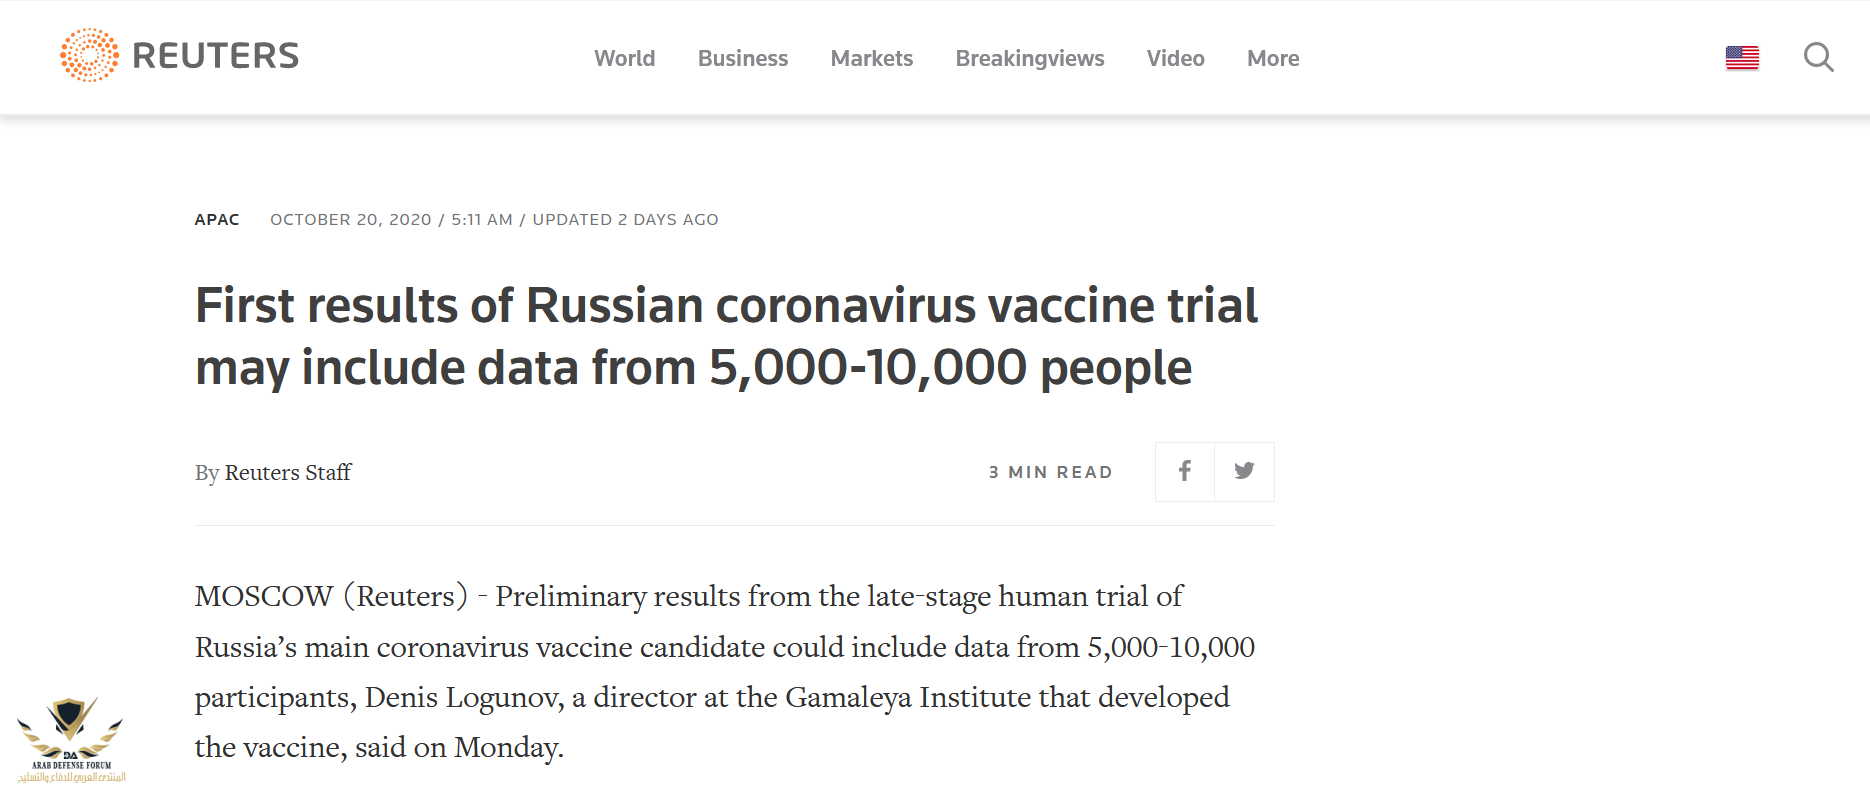This screenshot has width=1870, height=786.
Task: Open the Reuters Staff author link
Action: click(x=287, y=472)
